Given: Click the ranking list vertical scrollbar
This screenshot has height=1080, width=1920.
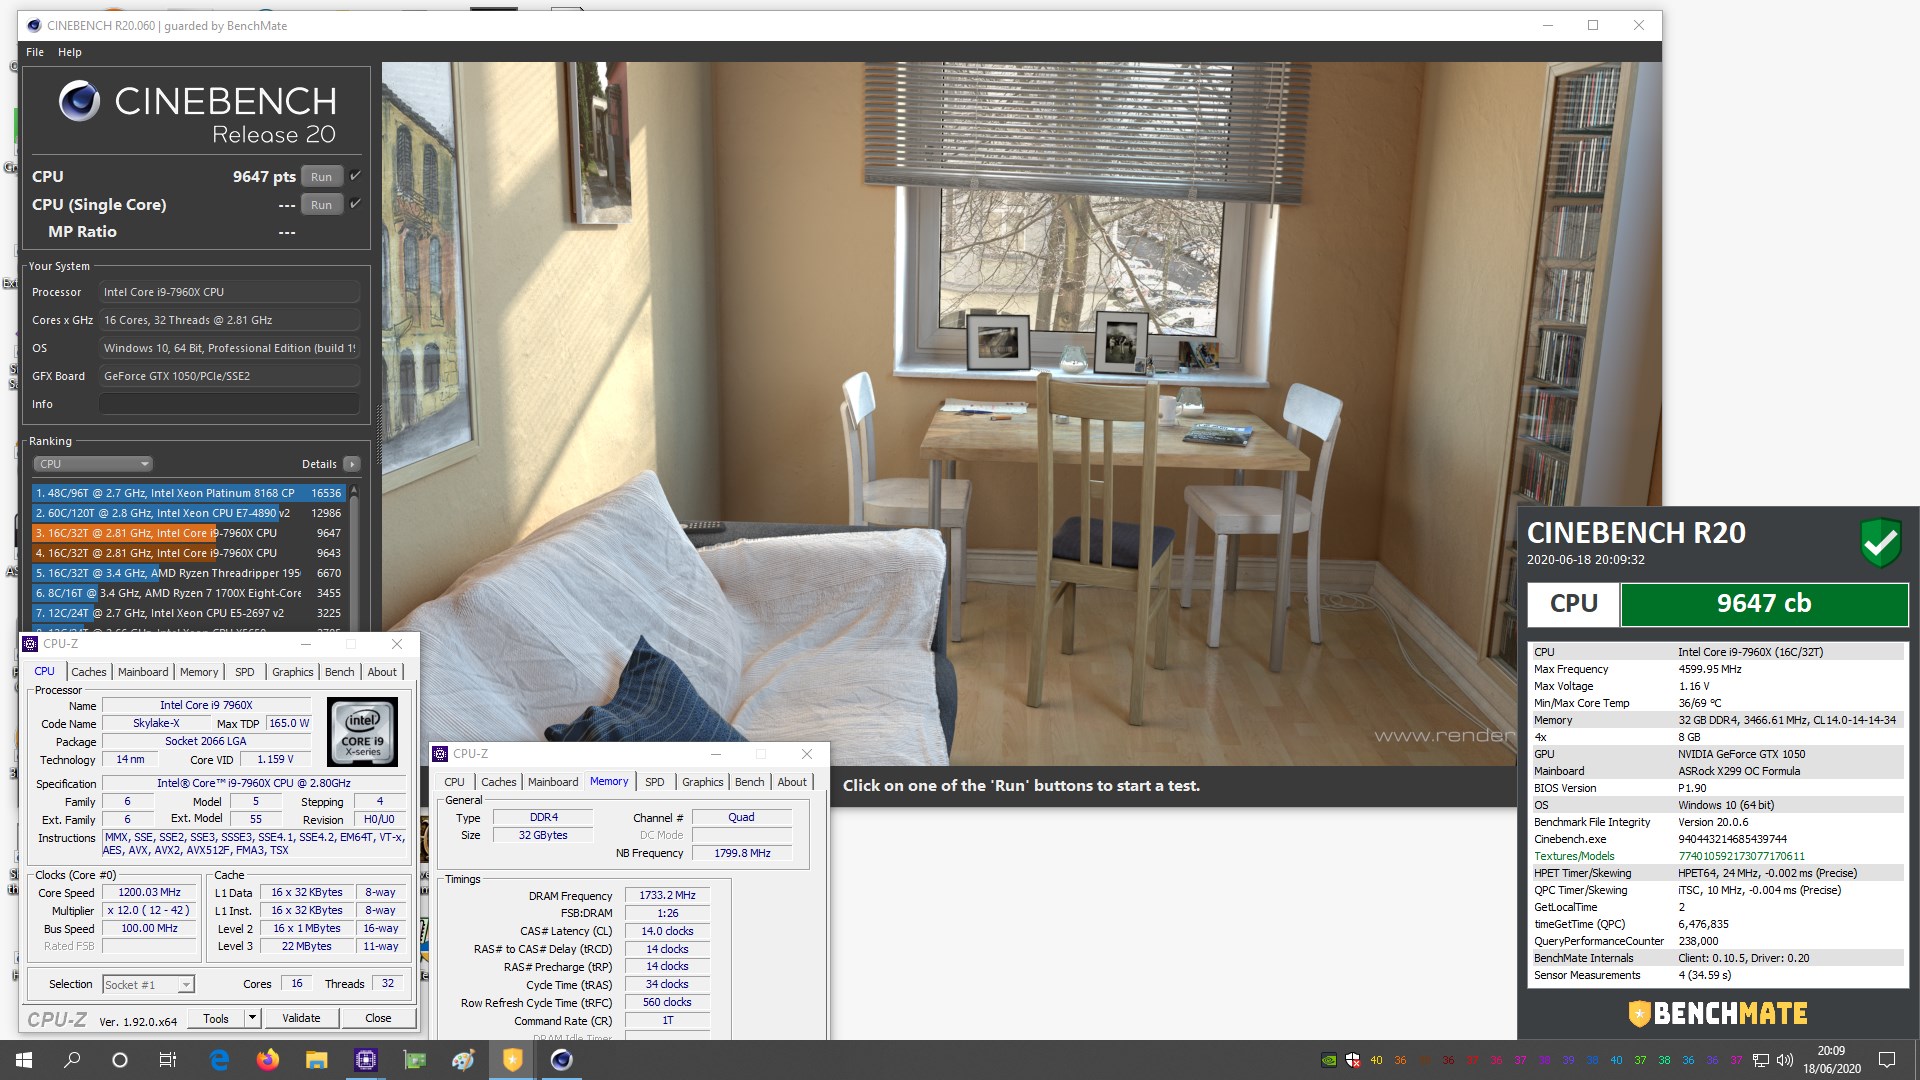Looking at the screenshot, I should click(x=353, y=556).
